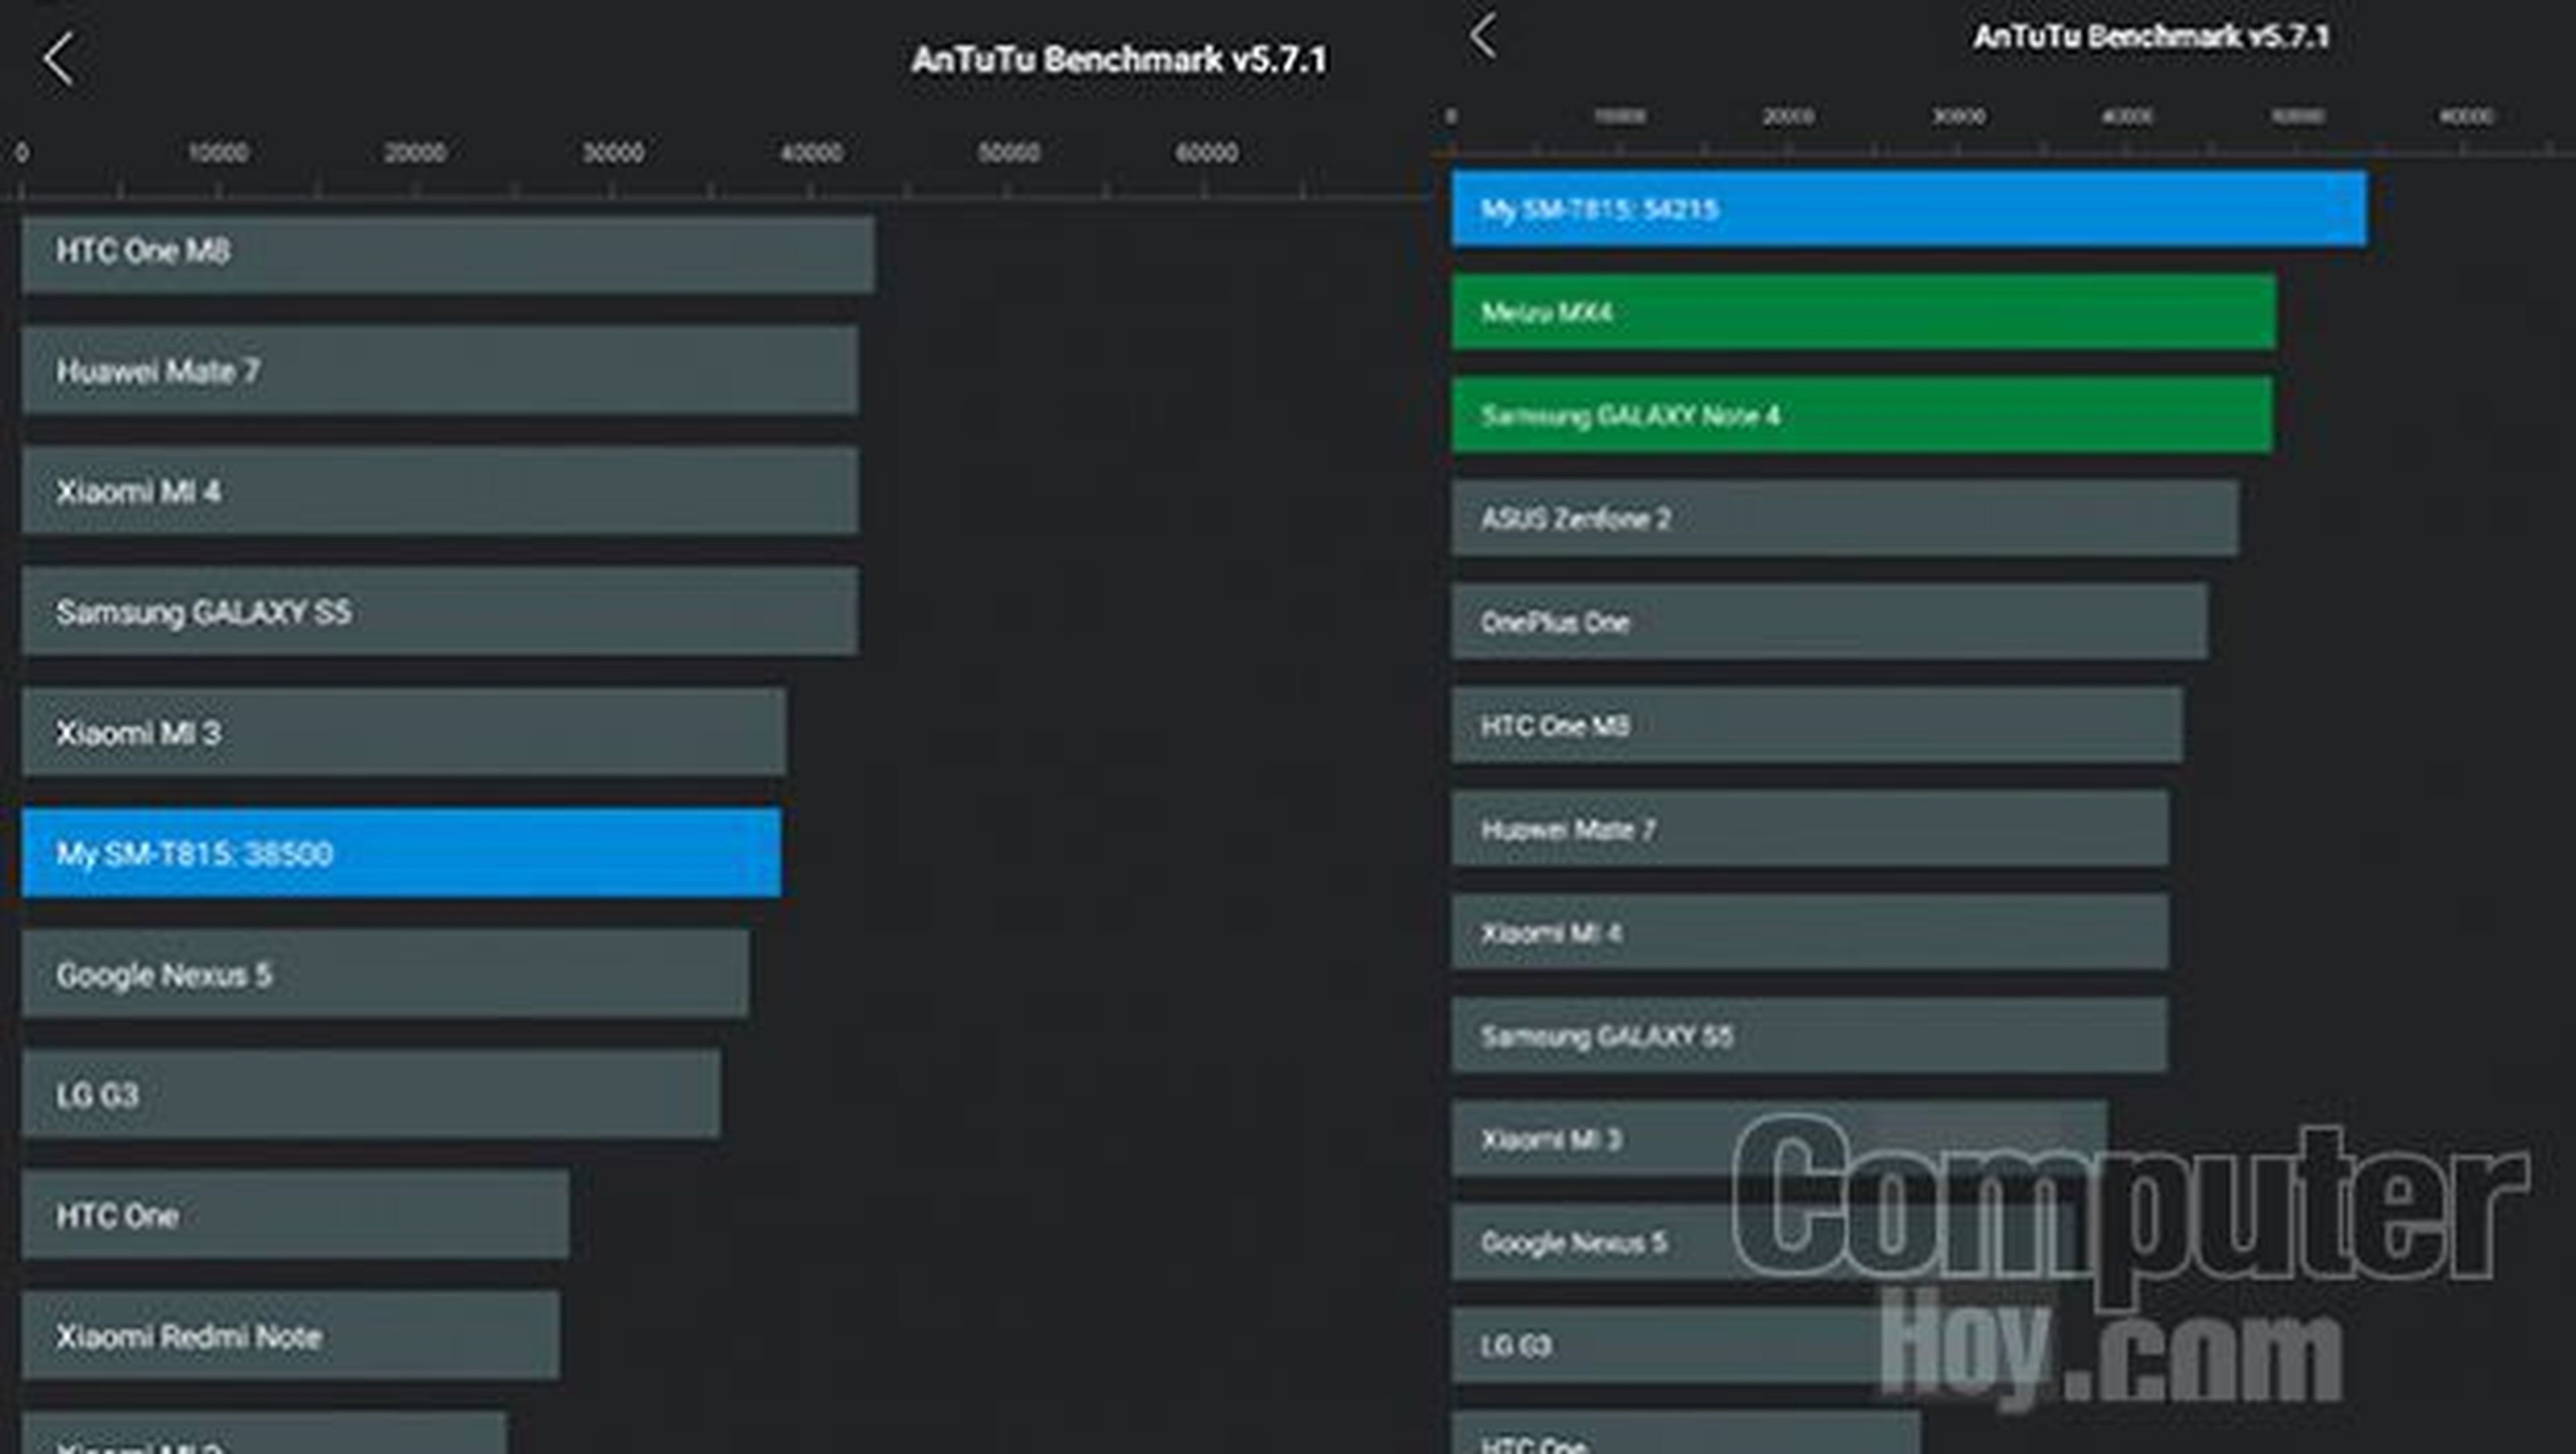
Task: Select HTC One bar in left chart
Action: click(295, 1215)
